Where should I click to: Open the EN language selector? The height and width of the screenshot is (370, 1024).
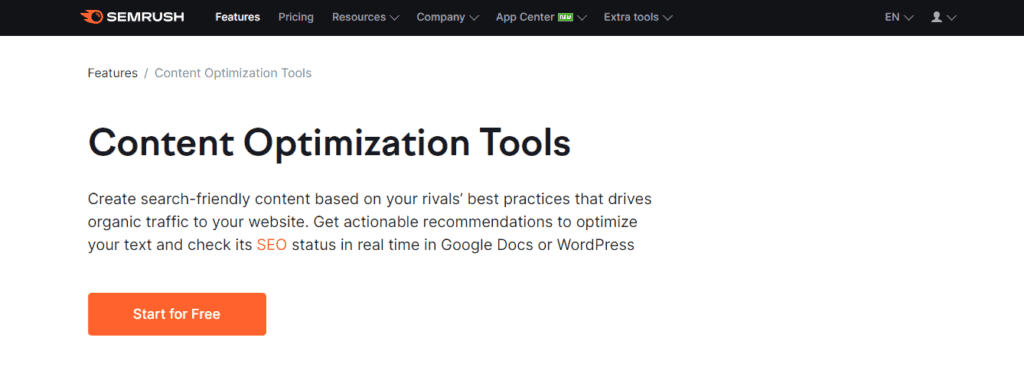point(899,18)
